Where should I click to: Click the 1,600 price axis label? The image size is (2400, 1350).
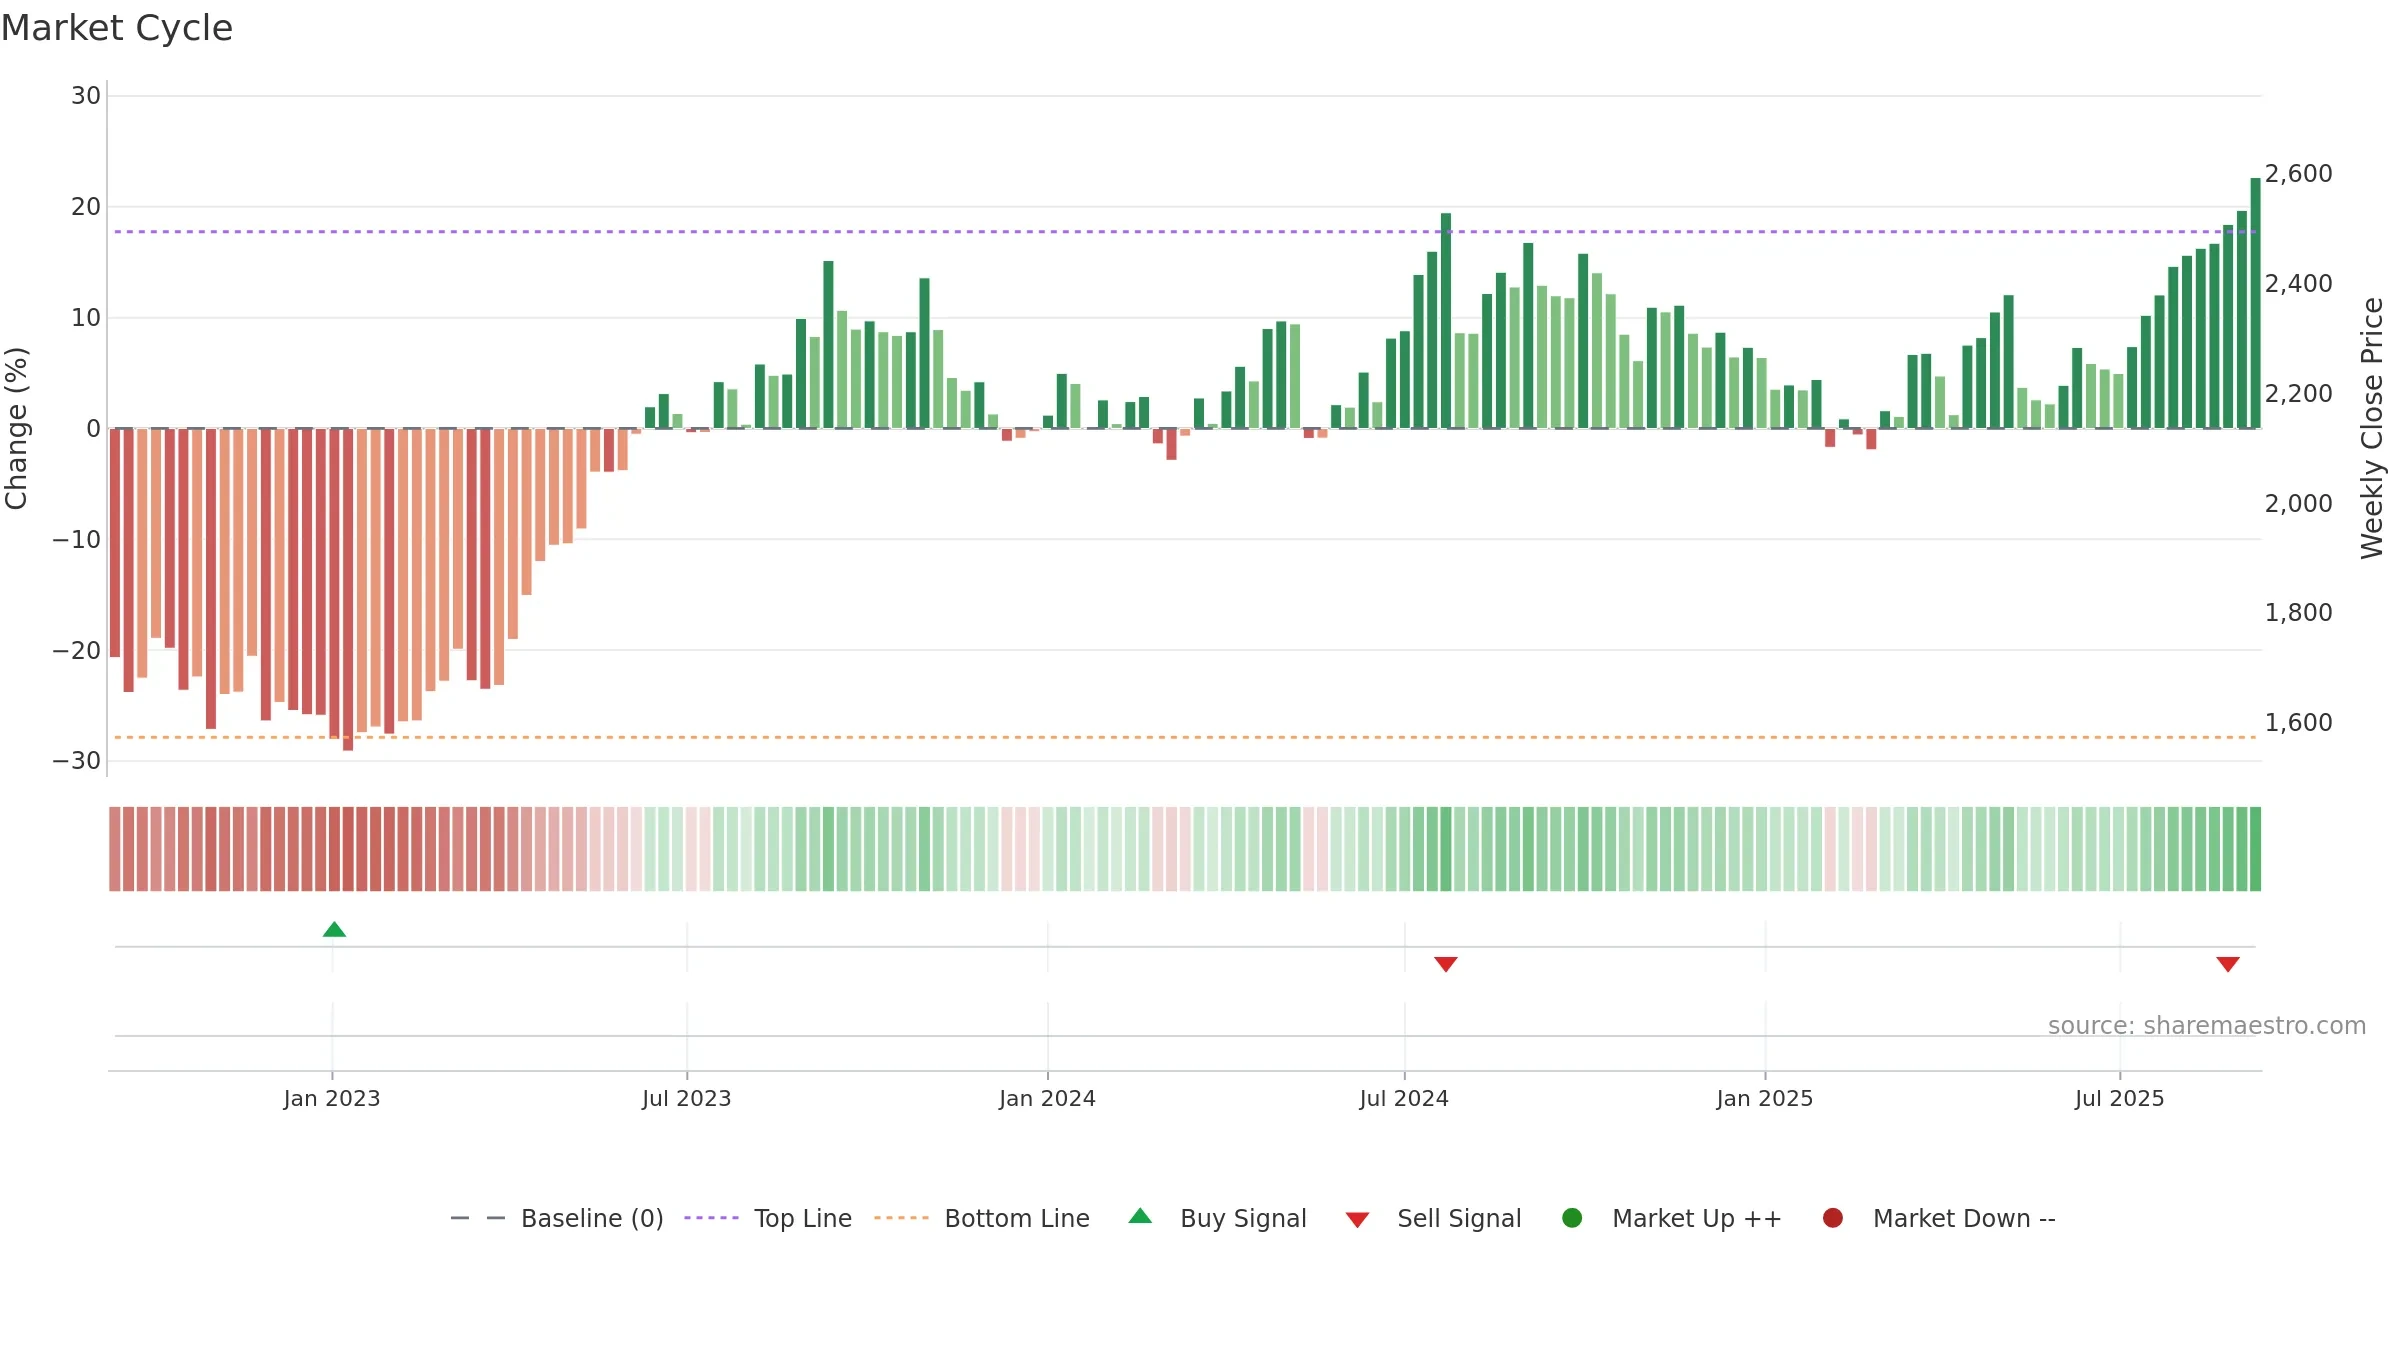tap(2298, 723)
